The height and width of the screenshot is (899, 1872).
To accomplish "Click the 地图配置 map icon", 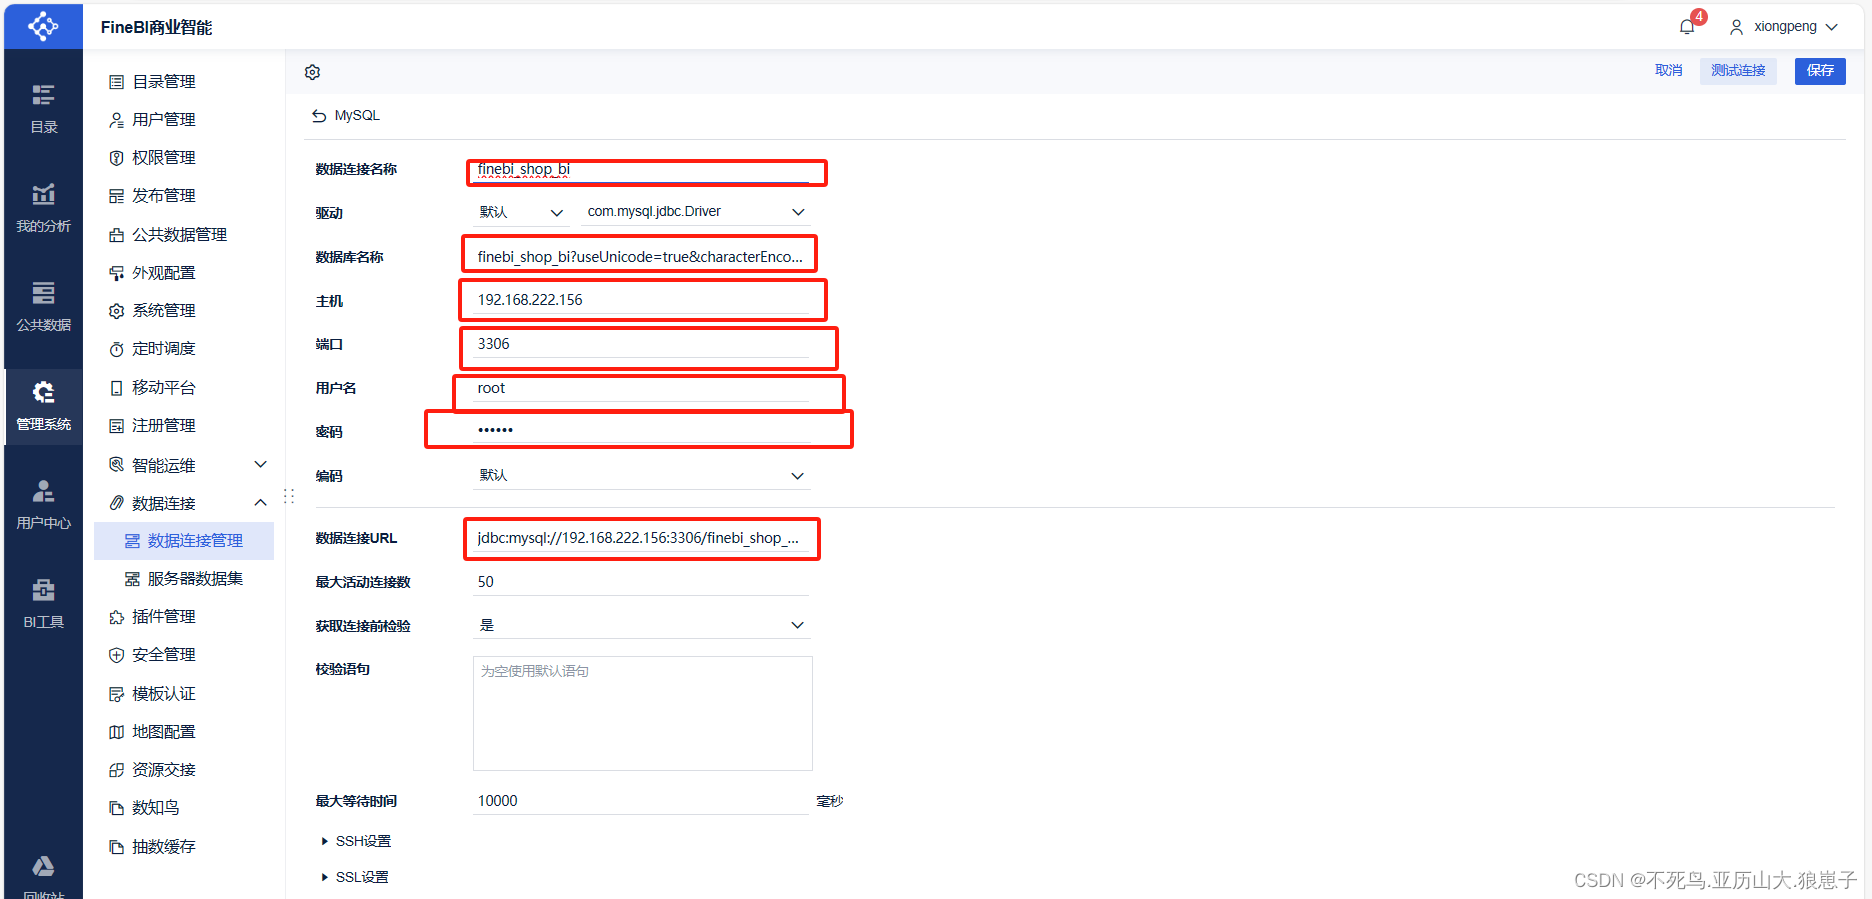I will point(116,732).
